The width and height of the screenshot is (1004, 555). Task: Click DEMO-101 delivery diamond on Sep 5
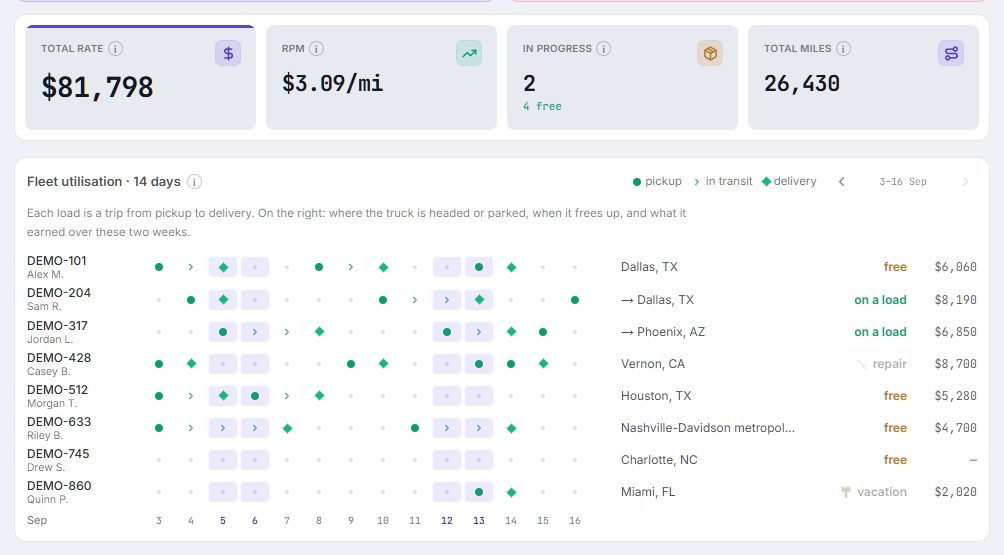(223, 267)
